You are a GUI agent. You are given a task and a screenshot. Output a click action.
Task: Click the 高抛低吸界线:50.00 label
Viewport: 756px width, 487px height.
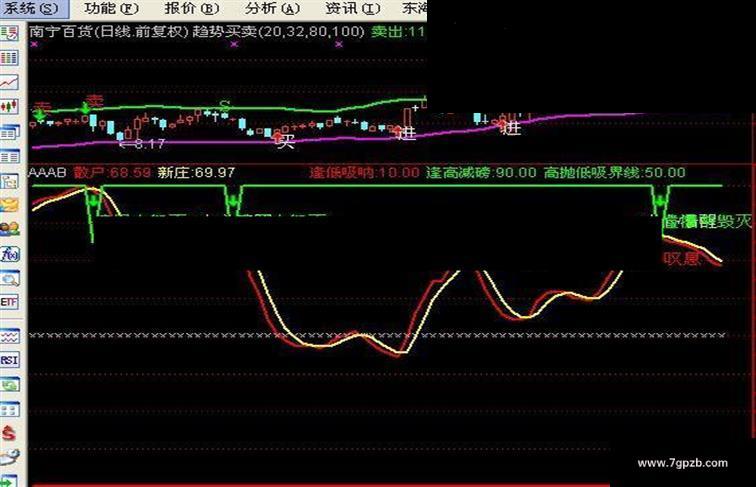pyautogui.click(x=615, y=173)
